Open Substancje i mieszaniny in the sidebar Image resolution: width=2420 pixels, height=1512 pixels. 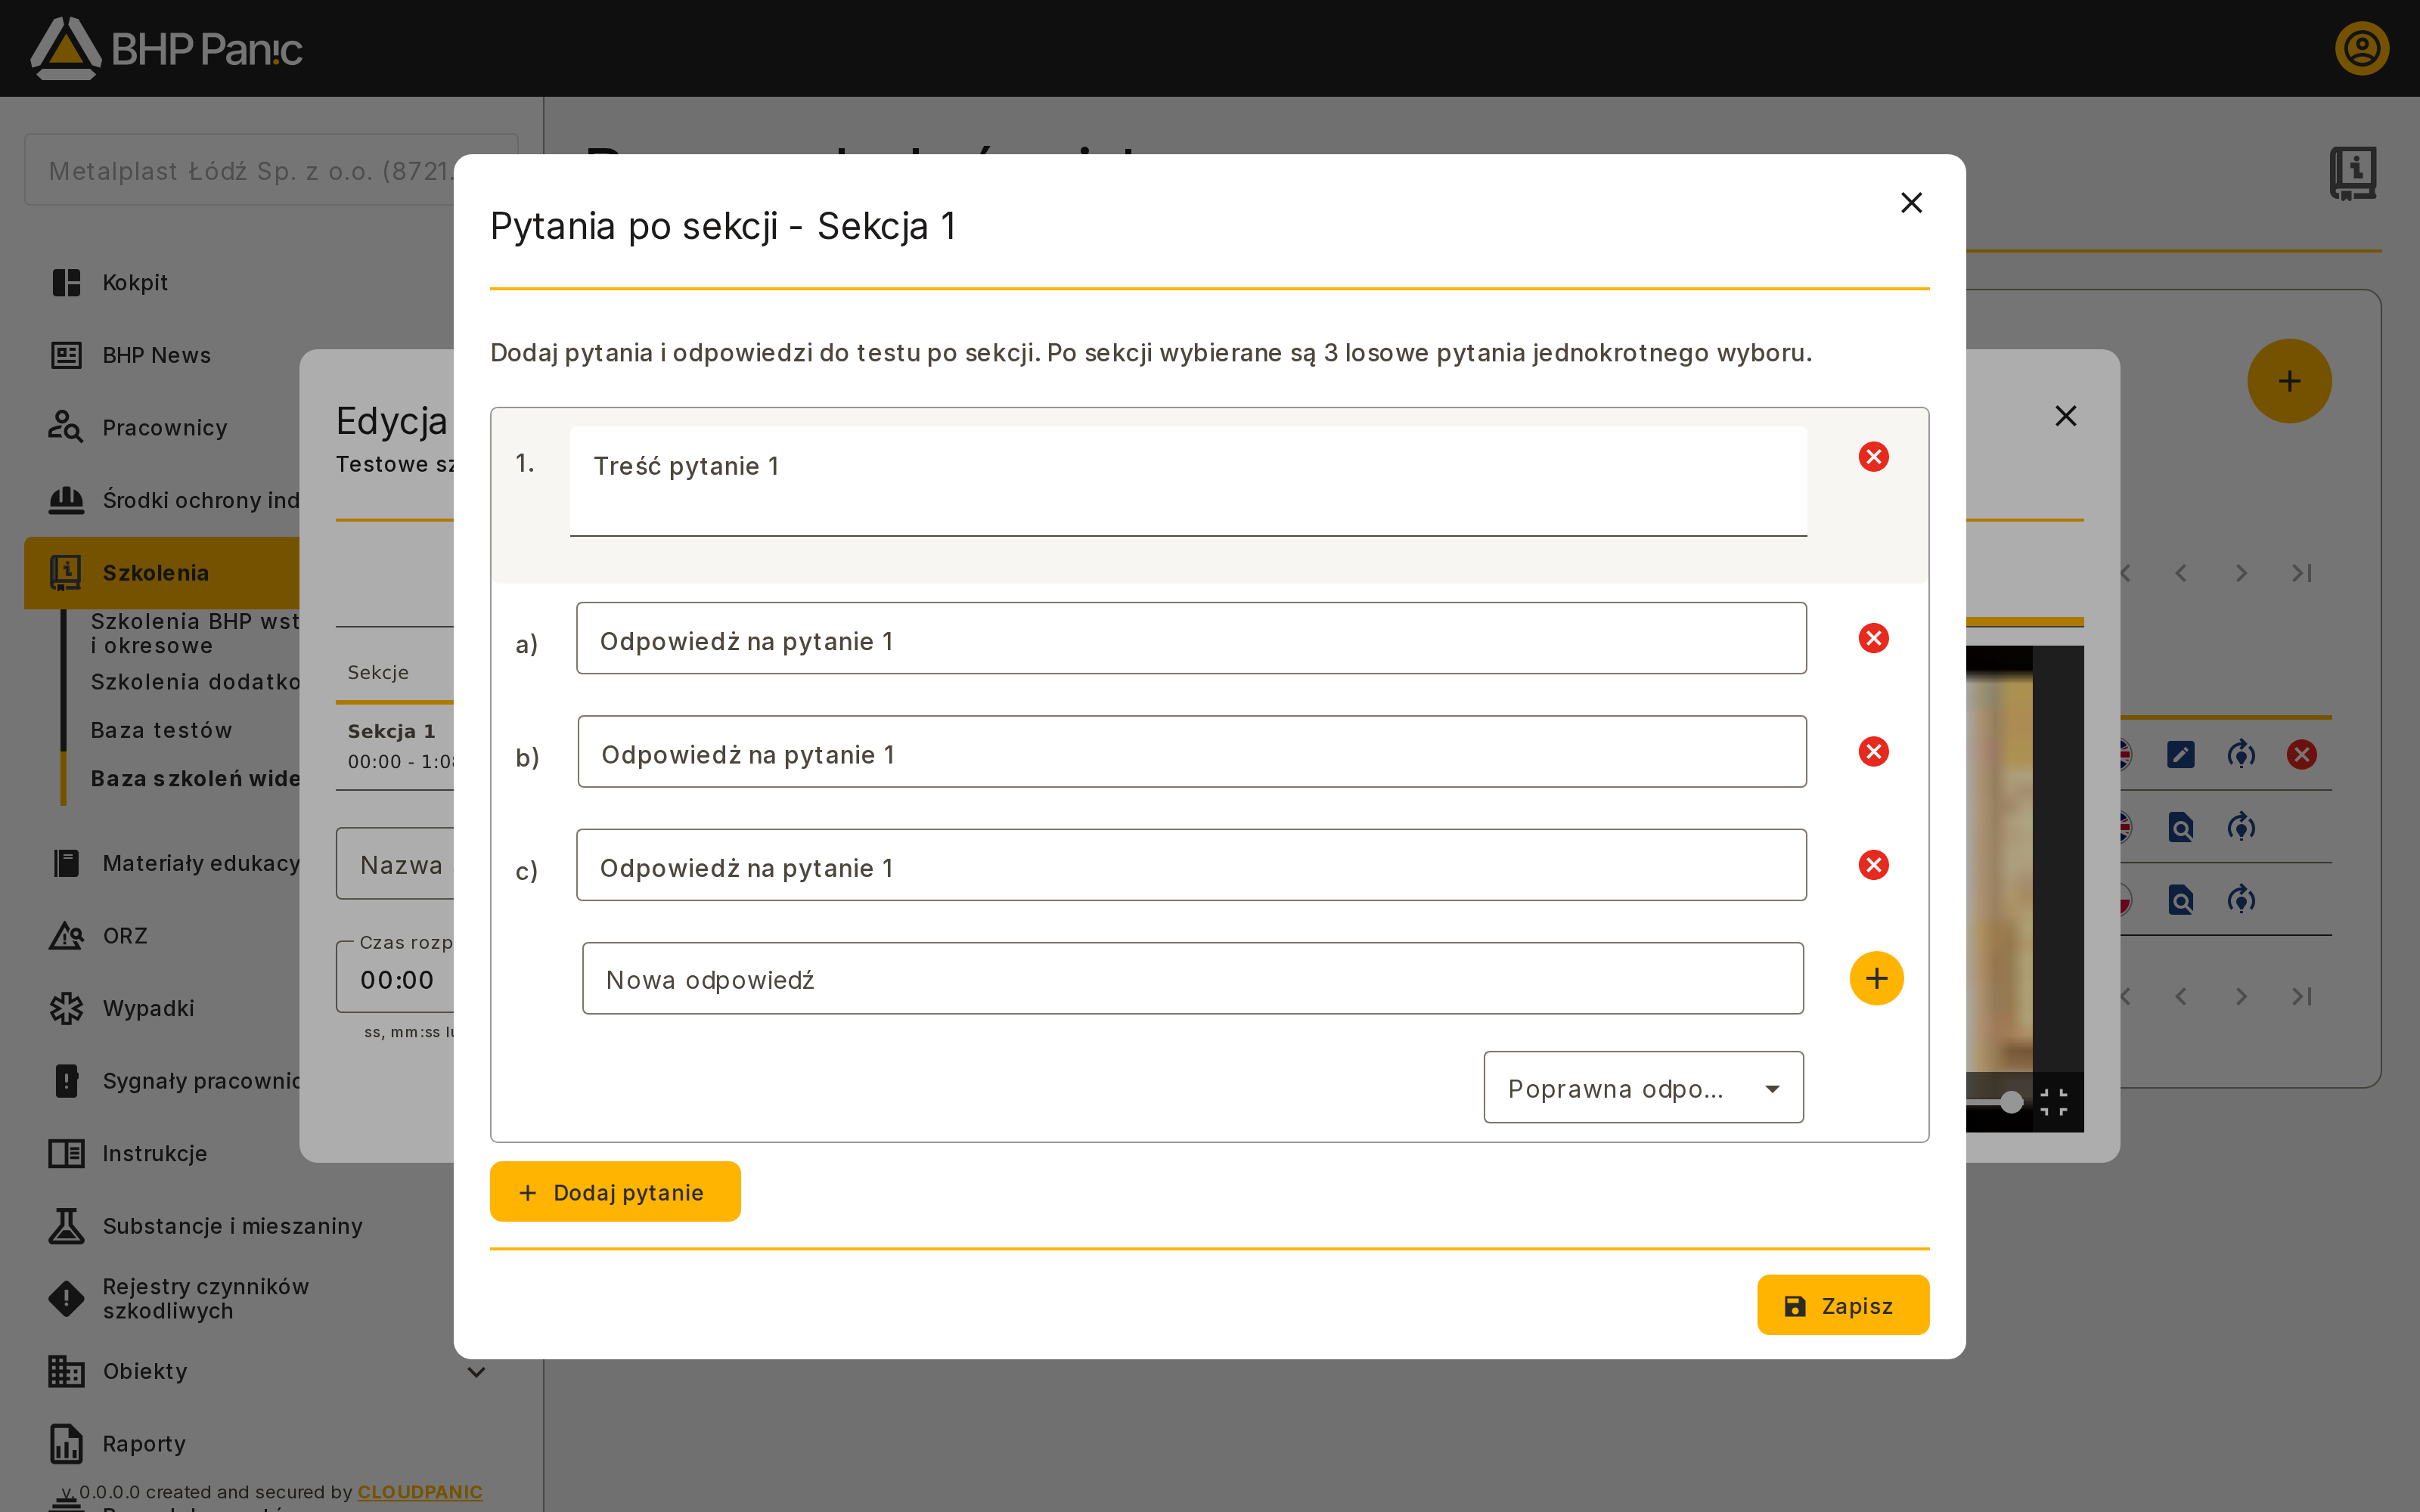click(x=240, y=1226)
